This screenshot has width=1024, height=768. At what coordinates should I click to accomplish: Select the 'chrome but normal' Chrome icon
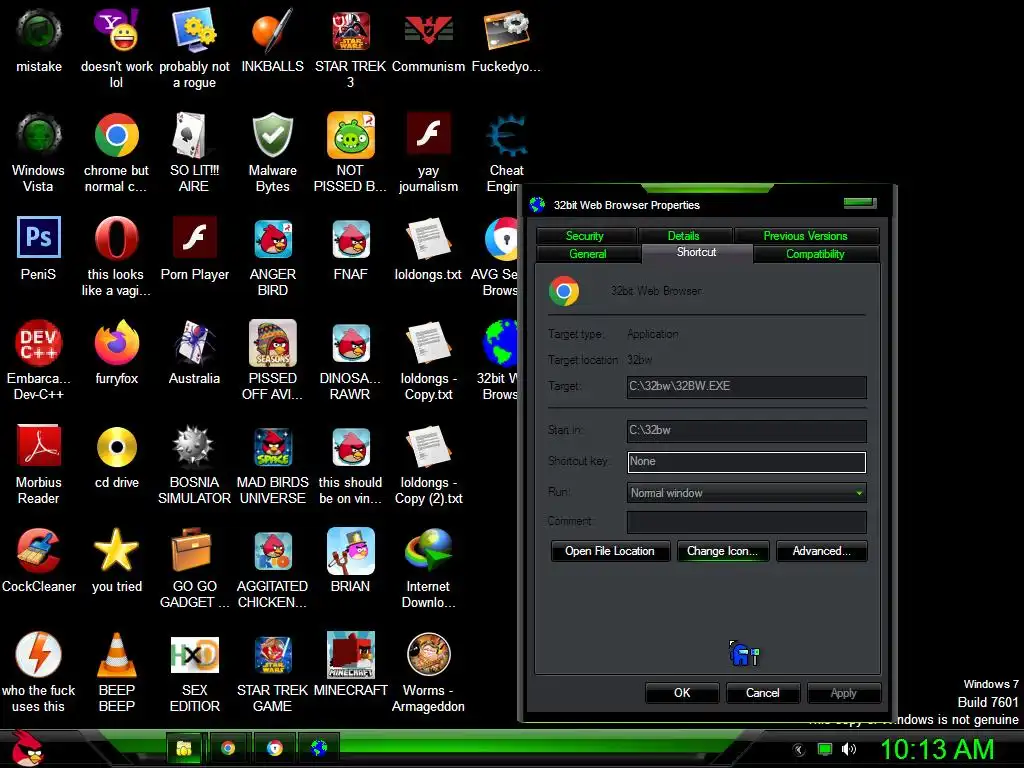pyautogui.click(x=116, y=152)
